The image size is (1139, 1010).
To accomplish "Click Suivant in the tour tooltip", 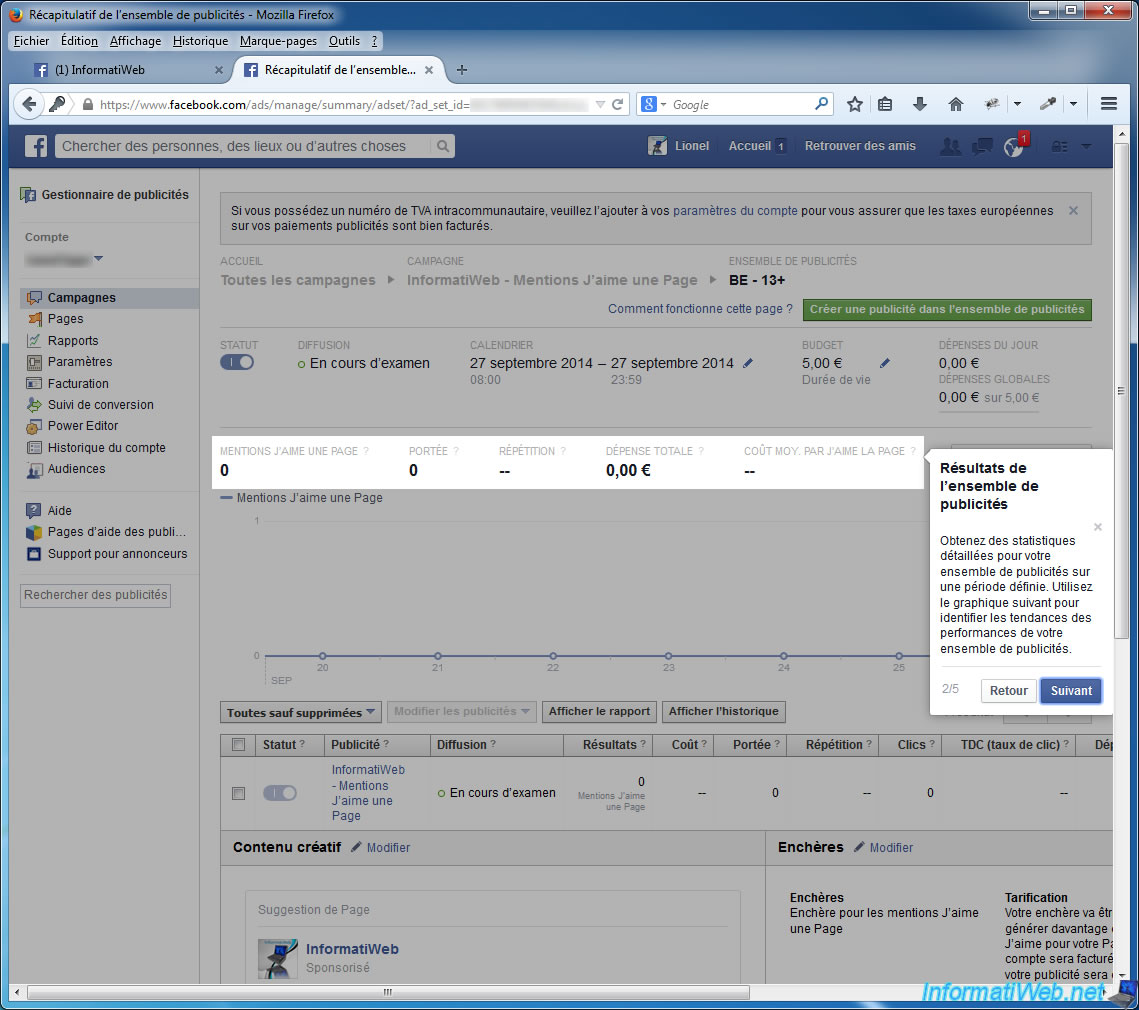I will [x=1071, y=690].
